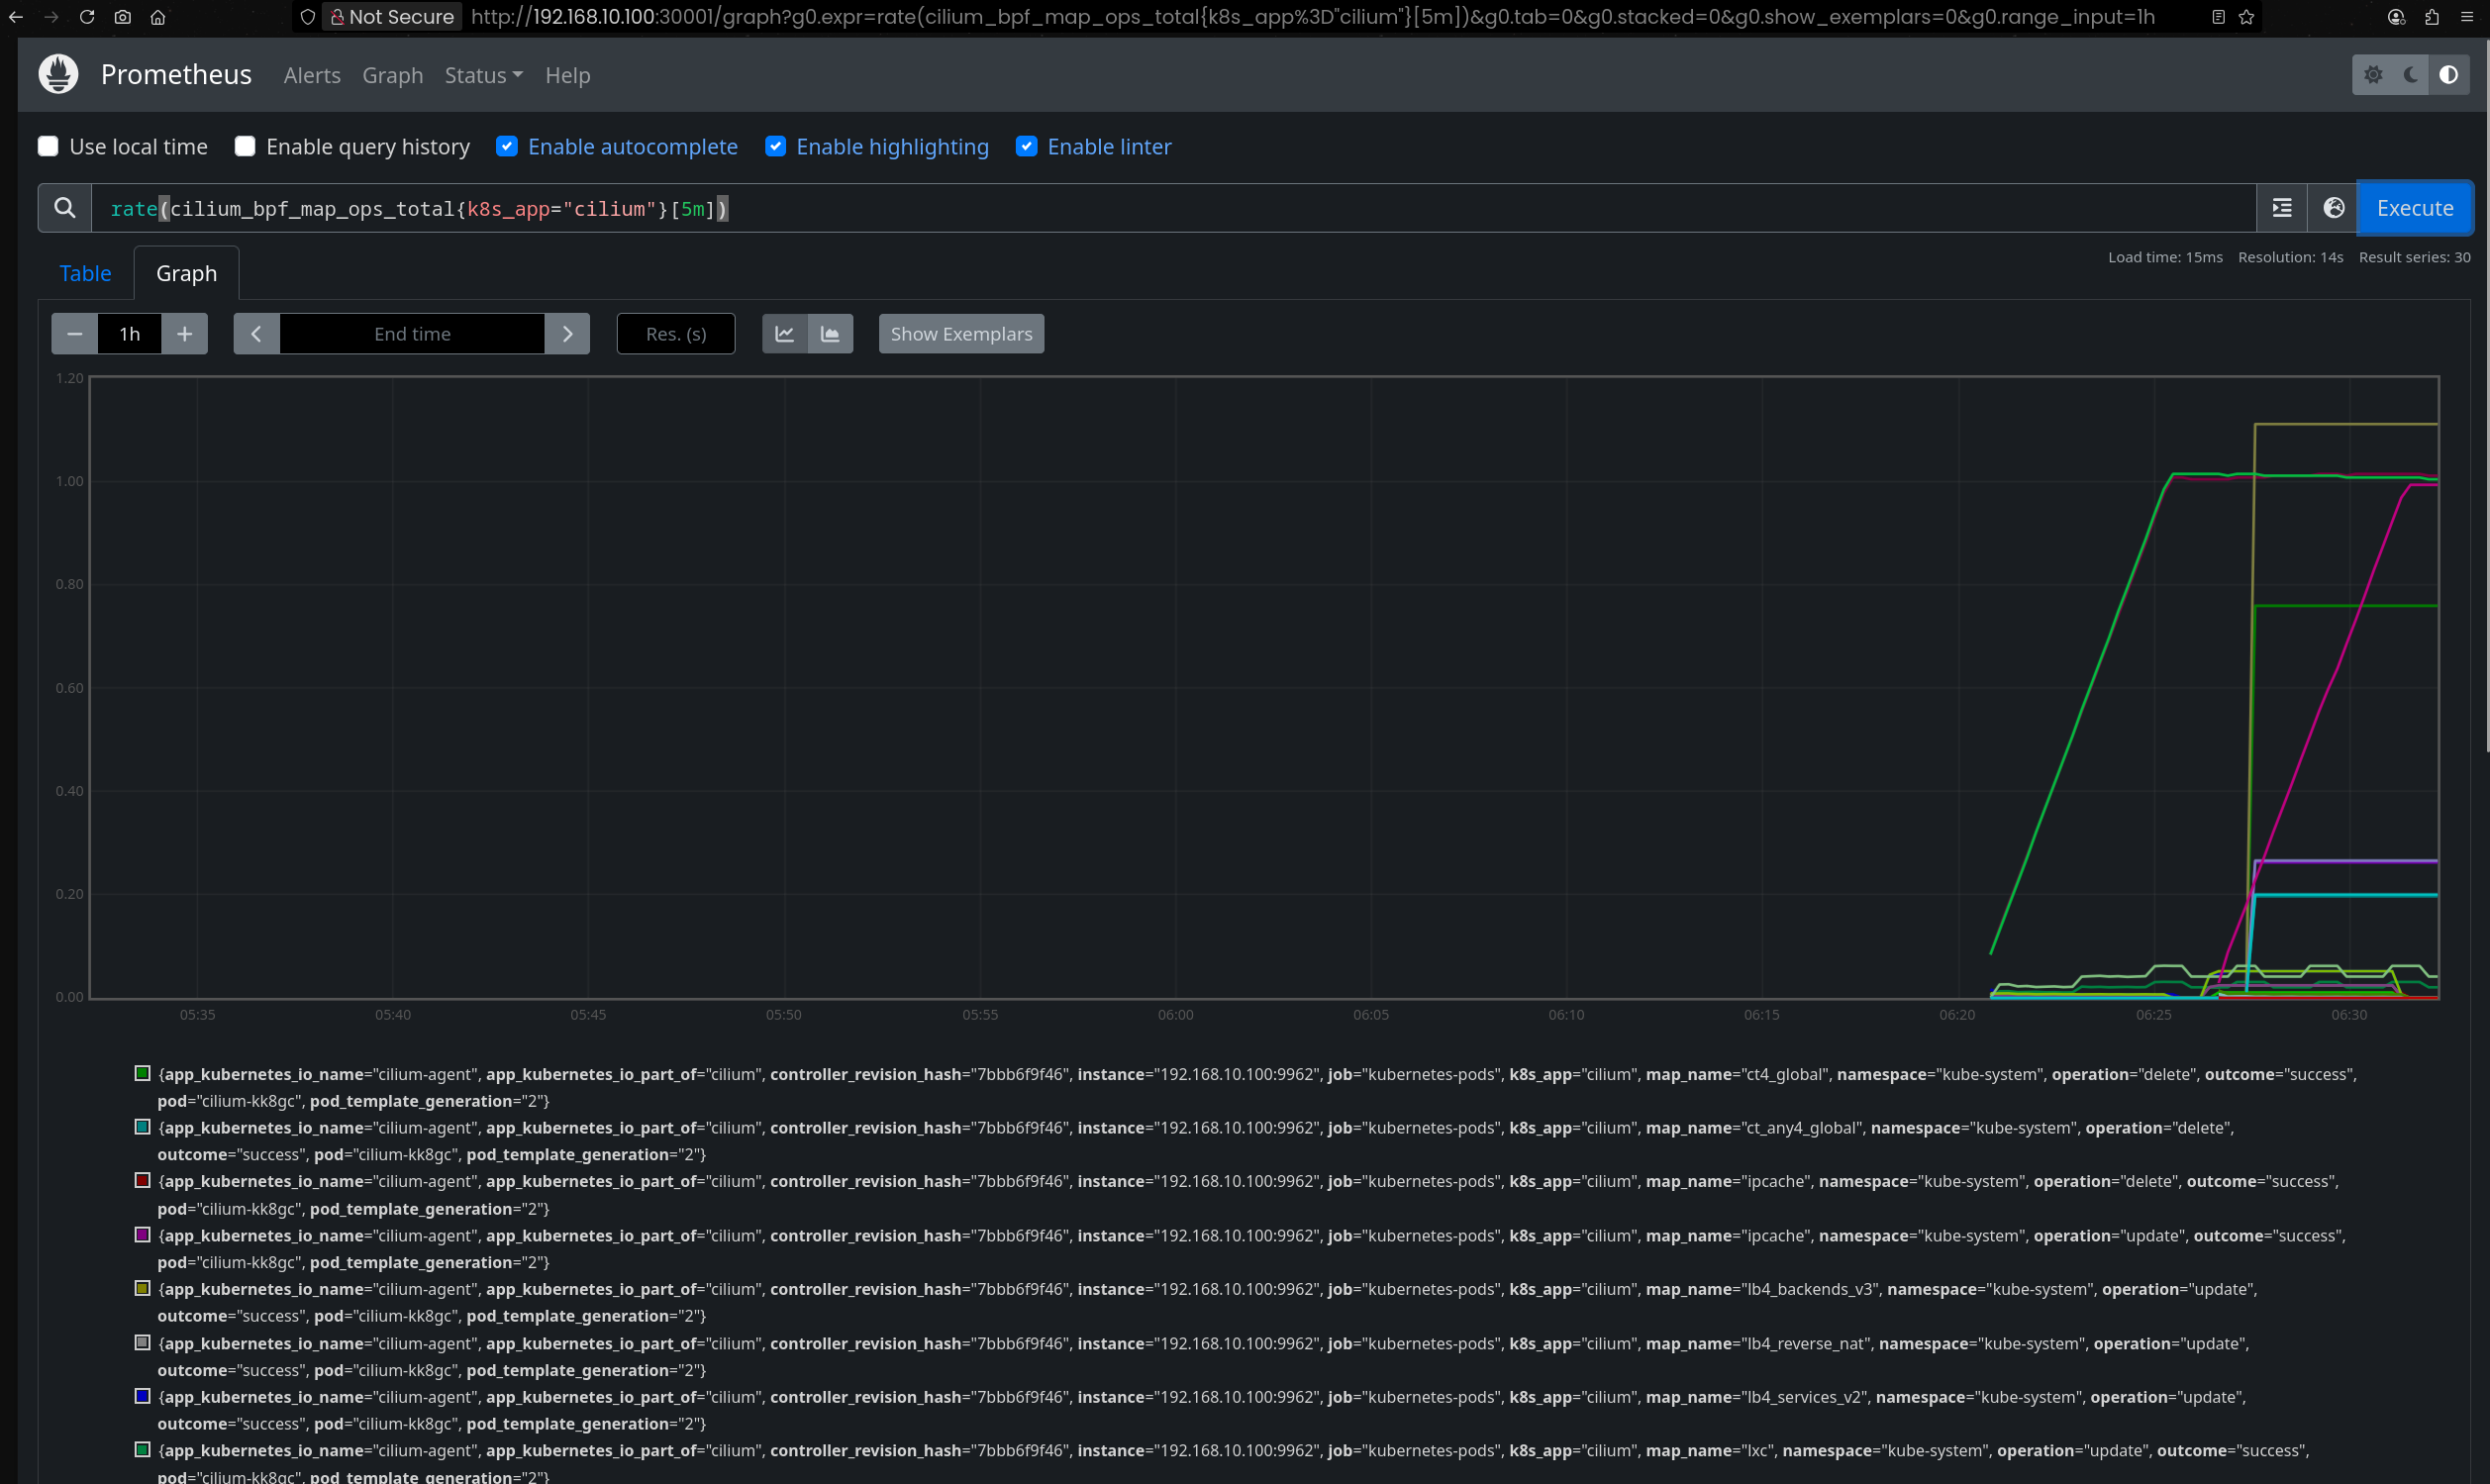This screenshot has height=1484, width=2490.
Task: Reload the page with refresh icon
Action: pos(87,17)
